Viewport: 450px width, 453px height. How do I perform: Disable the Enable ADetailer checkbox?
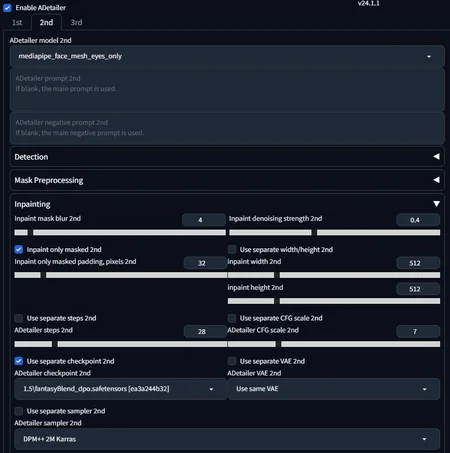[x=7, y=8]
